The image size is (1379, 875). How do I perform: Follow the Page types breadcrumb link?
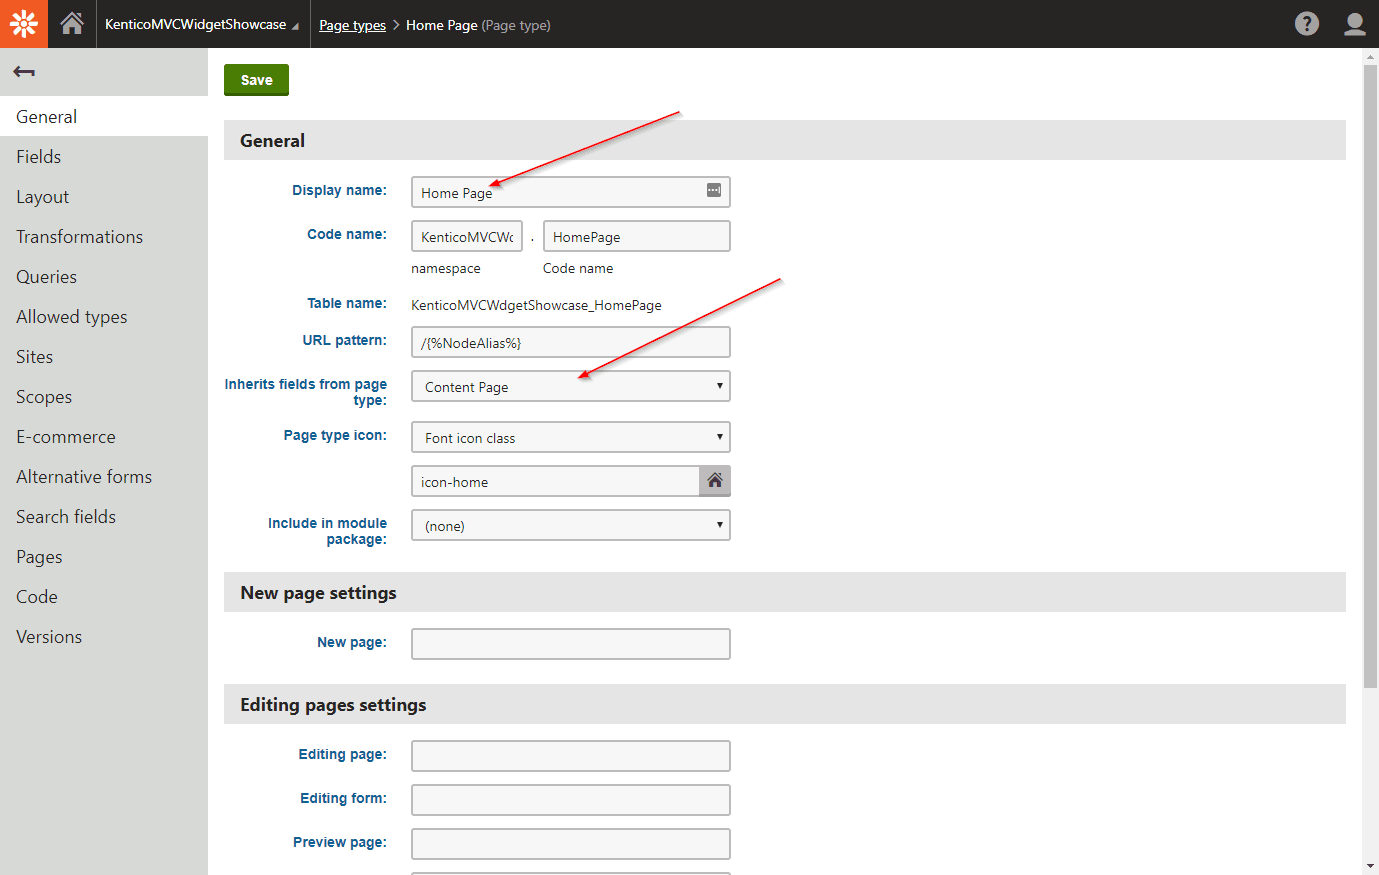(x=352, y=25)
